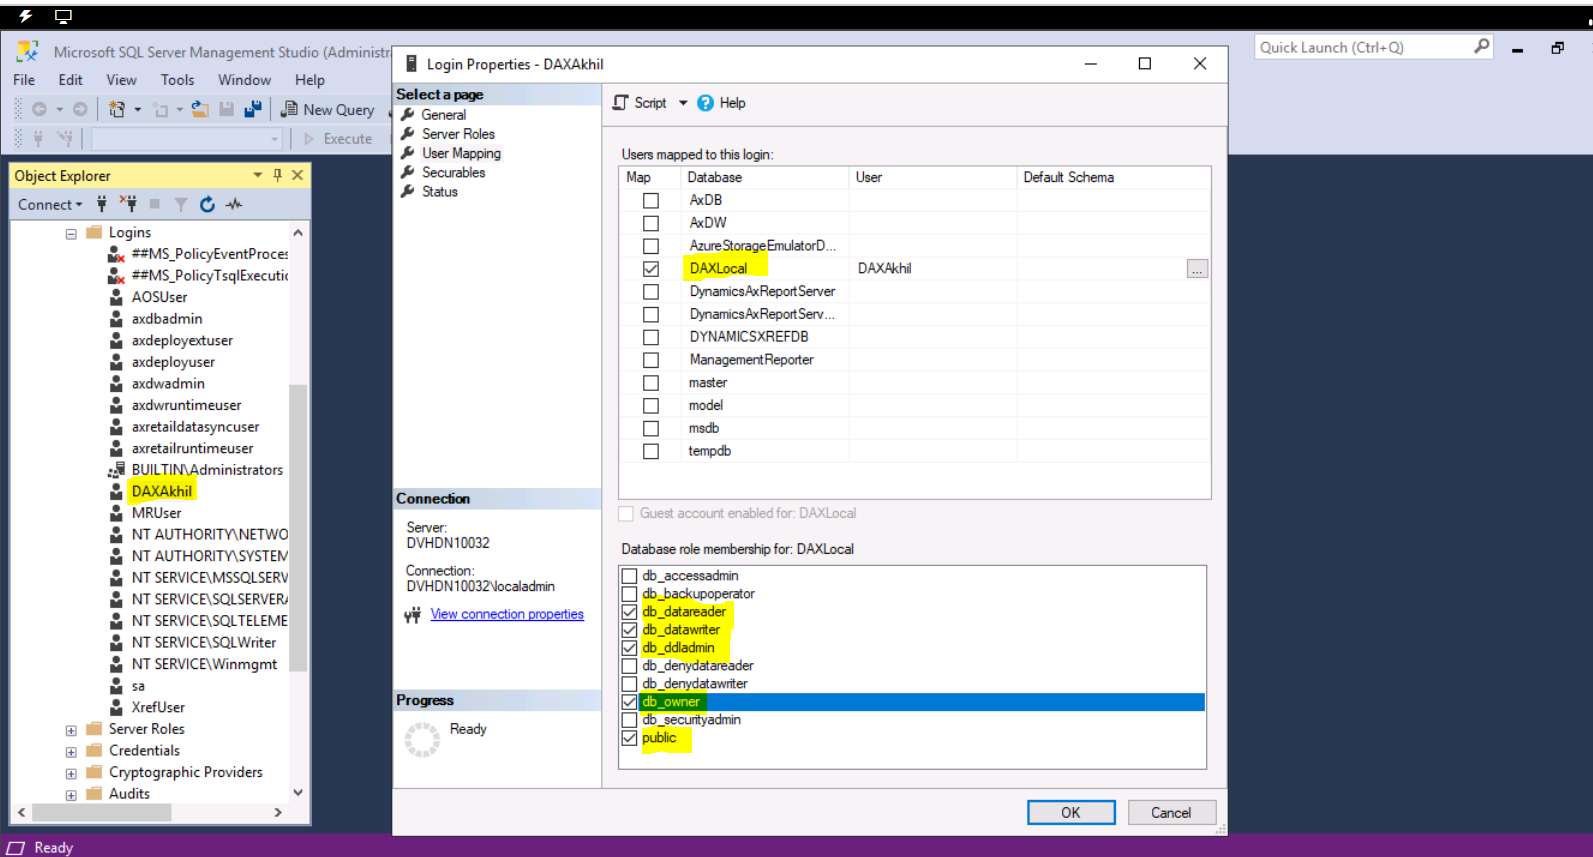Click the Stop square icon in Object Explorer

[x=155, y=204]
